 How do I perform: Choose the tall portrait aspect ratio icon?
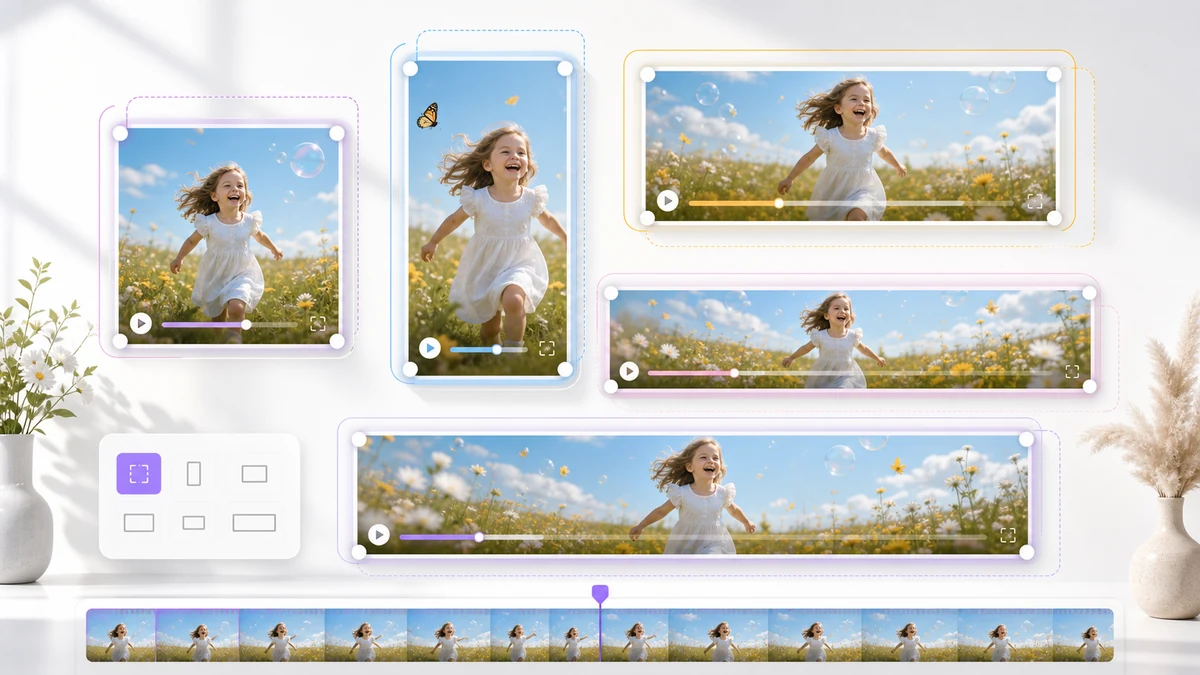[x=194, y=473]
